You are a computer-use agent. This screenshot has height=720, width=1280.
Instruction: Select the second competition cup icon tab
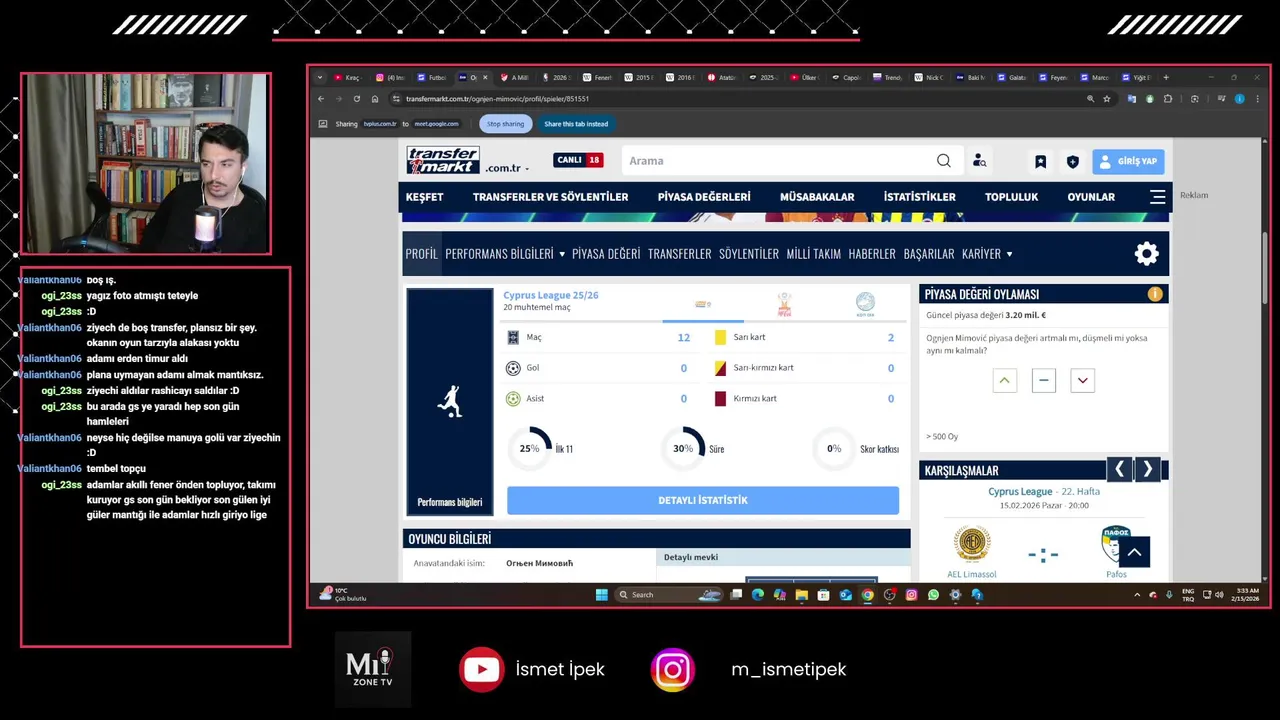[x=784, y=304]
